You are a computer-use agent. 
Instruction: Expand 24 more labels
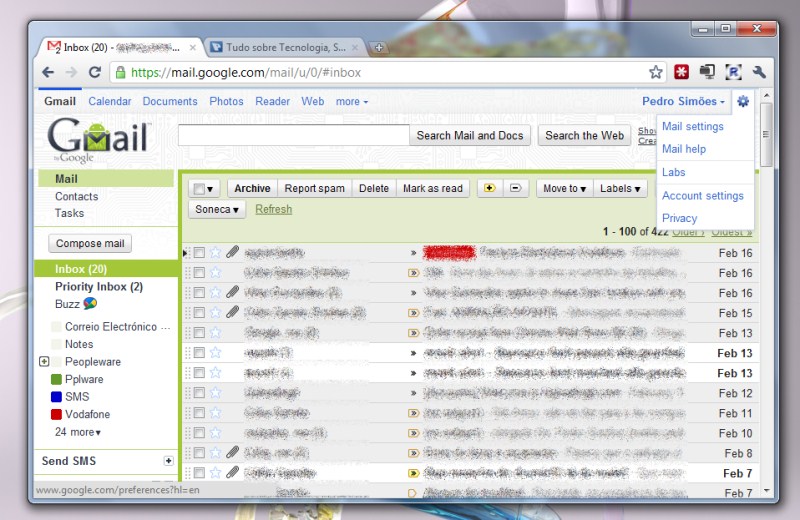[x=78, y=432]
